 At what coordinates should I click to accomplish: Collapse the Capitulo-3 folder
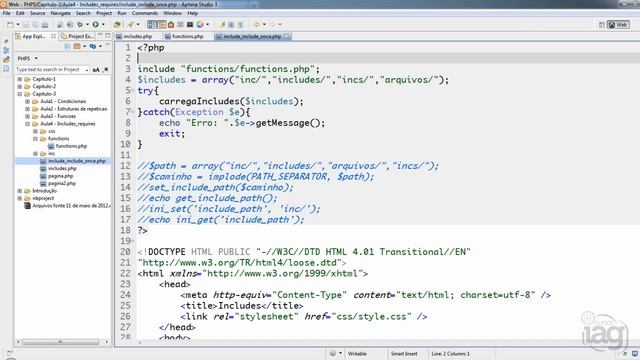pos(20,94)
